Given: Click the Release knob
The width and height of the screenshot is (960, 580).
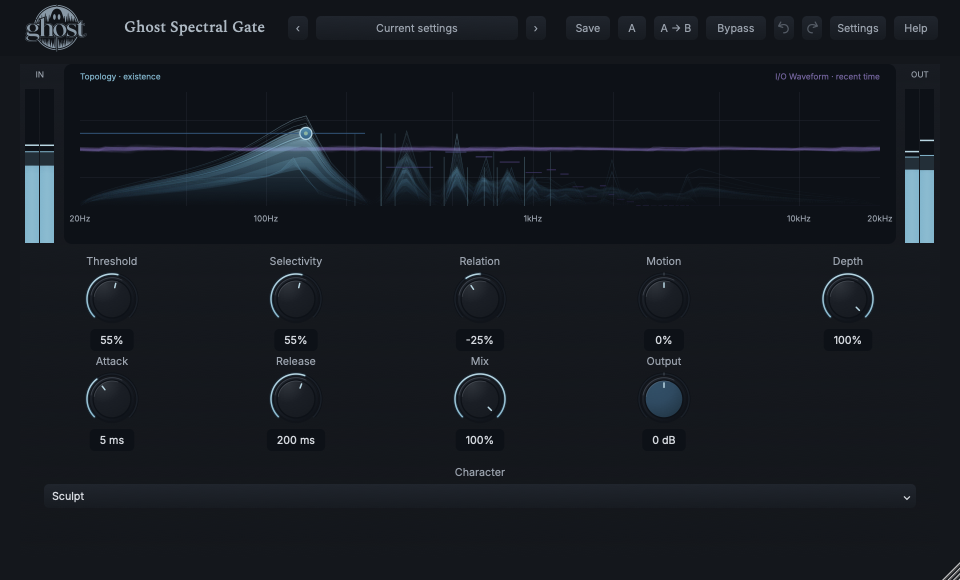Looking at the screenshot, I should coord(296,399).
